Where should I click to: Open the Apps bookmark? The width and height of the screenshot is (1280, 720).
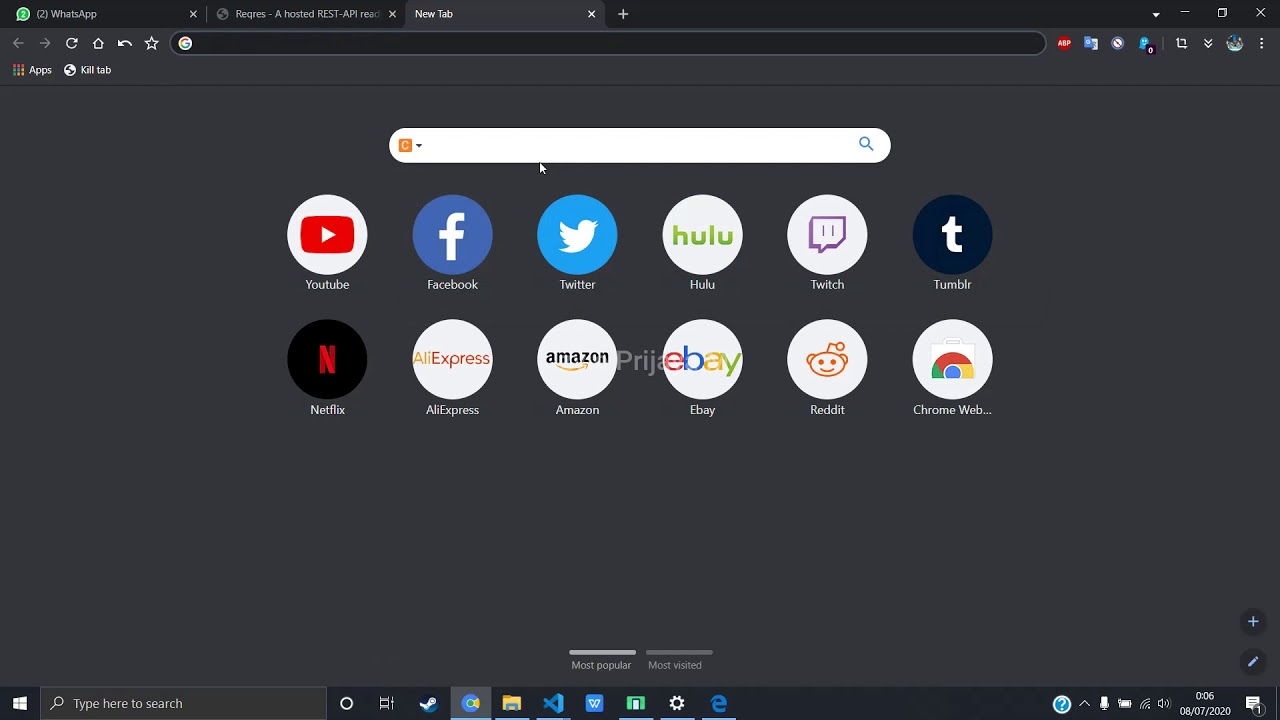[32, 70]
